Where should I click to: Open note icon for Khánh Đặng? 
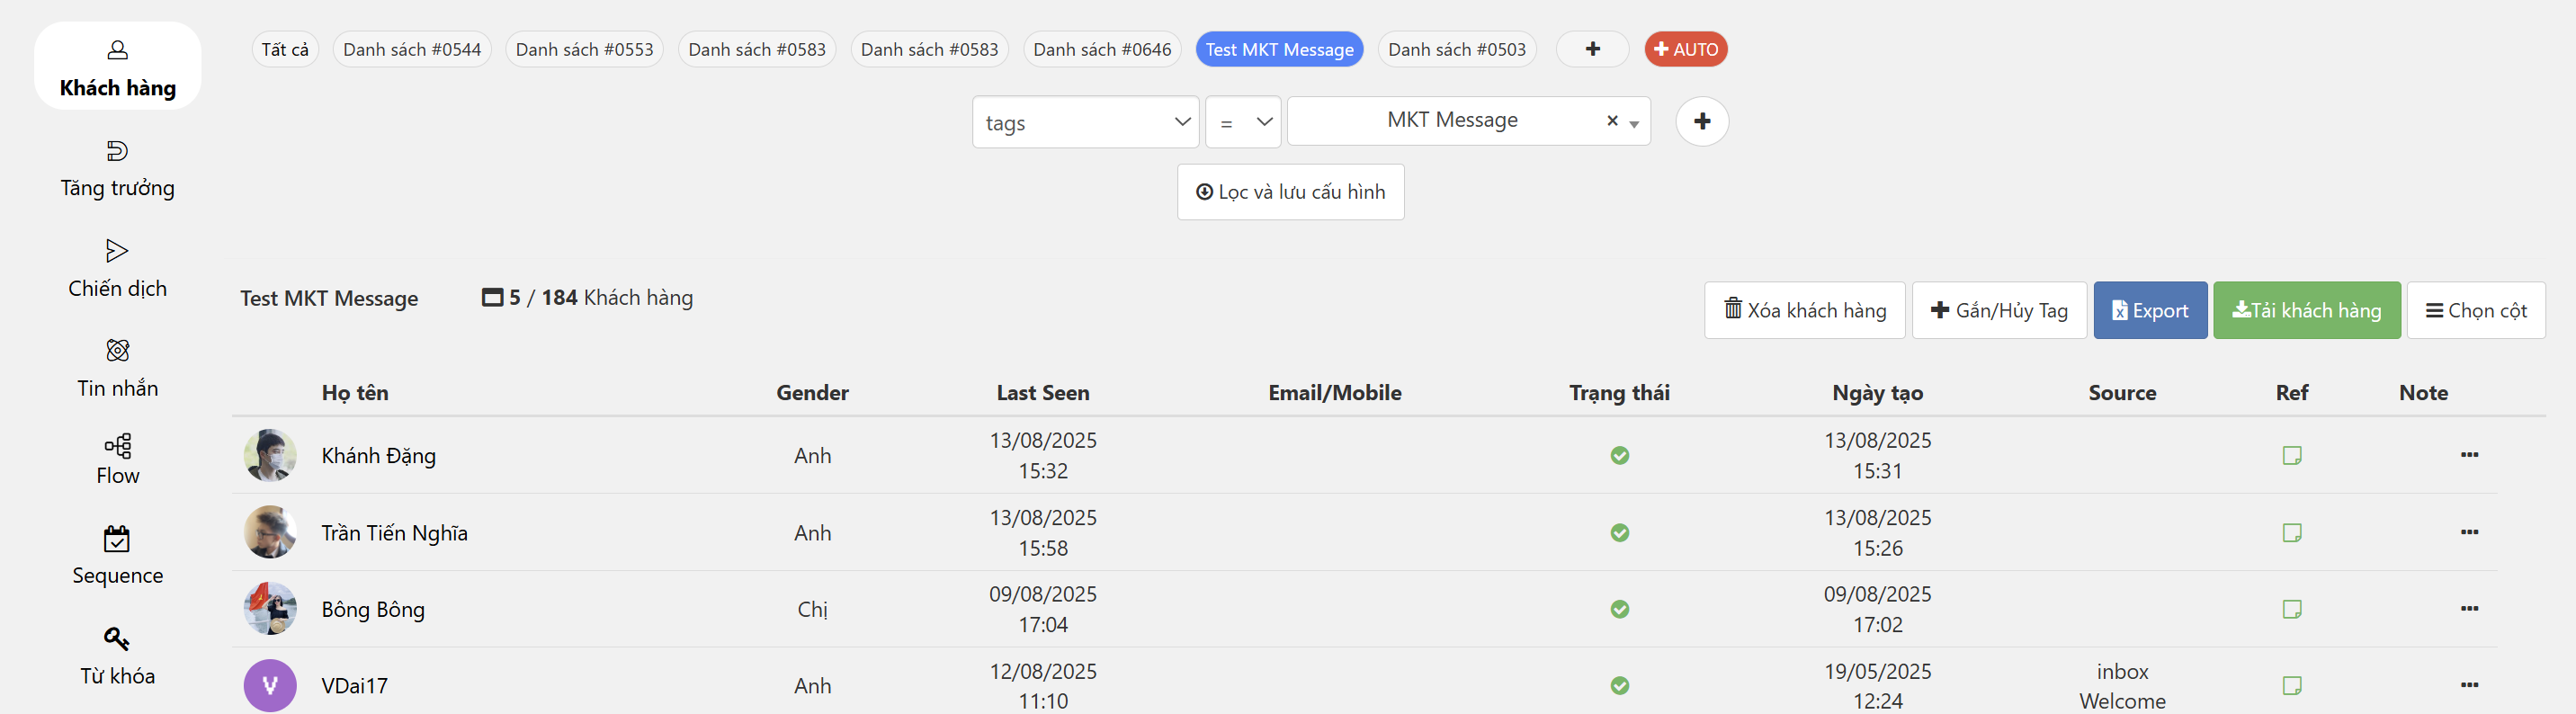(x=2291, y=456)
